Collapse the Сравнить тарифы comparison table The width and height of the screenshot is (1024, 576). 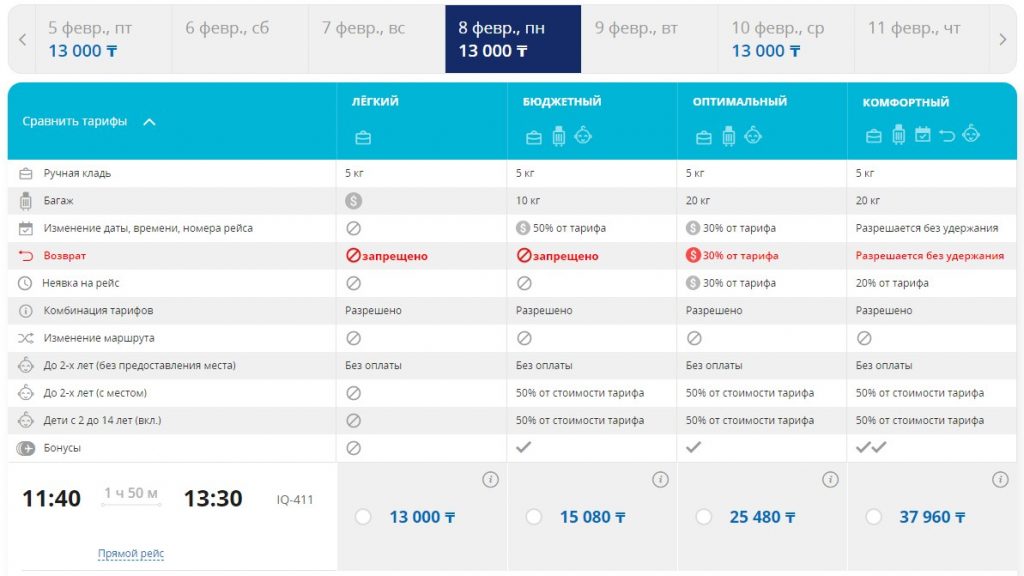149,122
